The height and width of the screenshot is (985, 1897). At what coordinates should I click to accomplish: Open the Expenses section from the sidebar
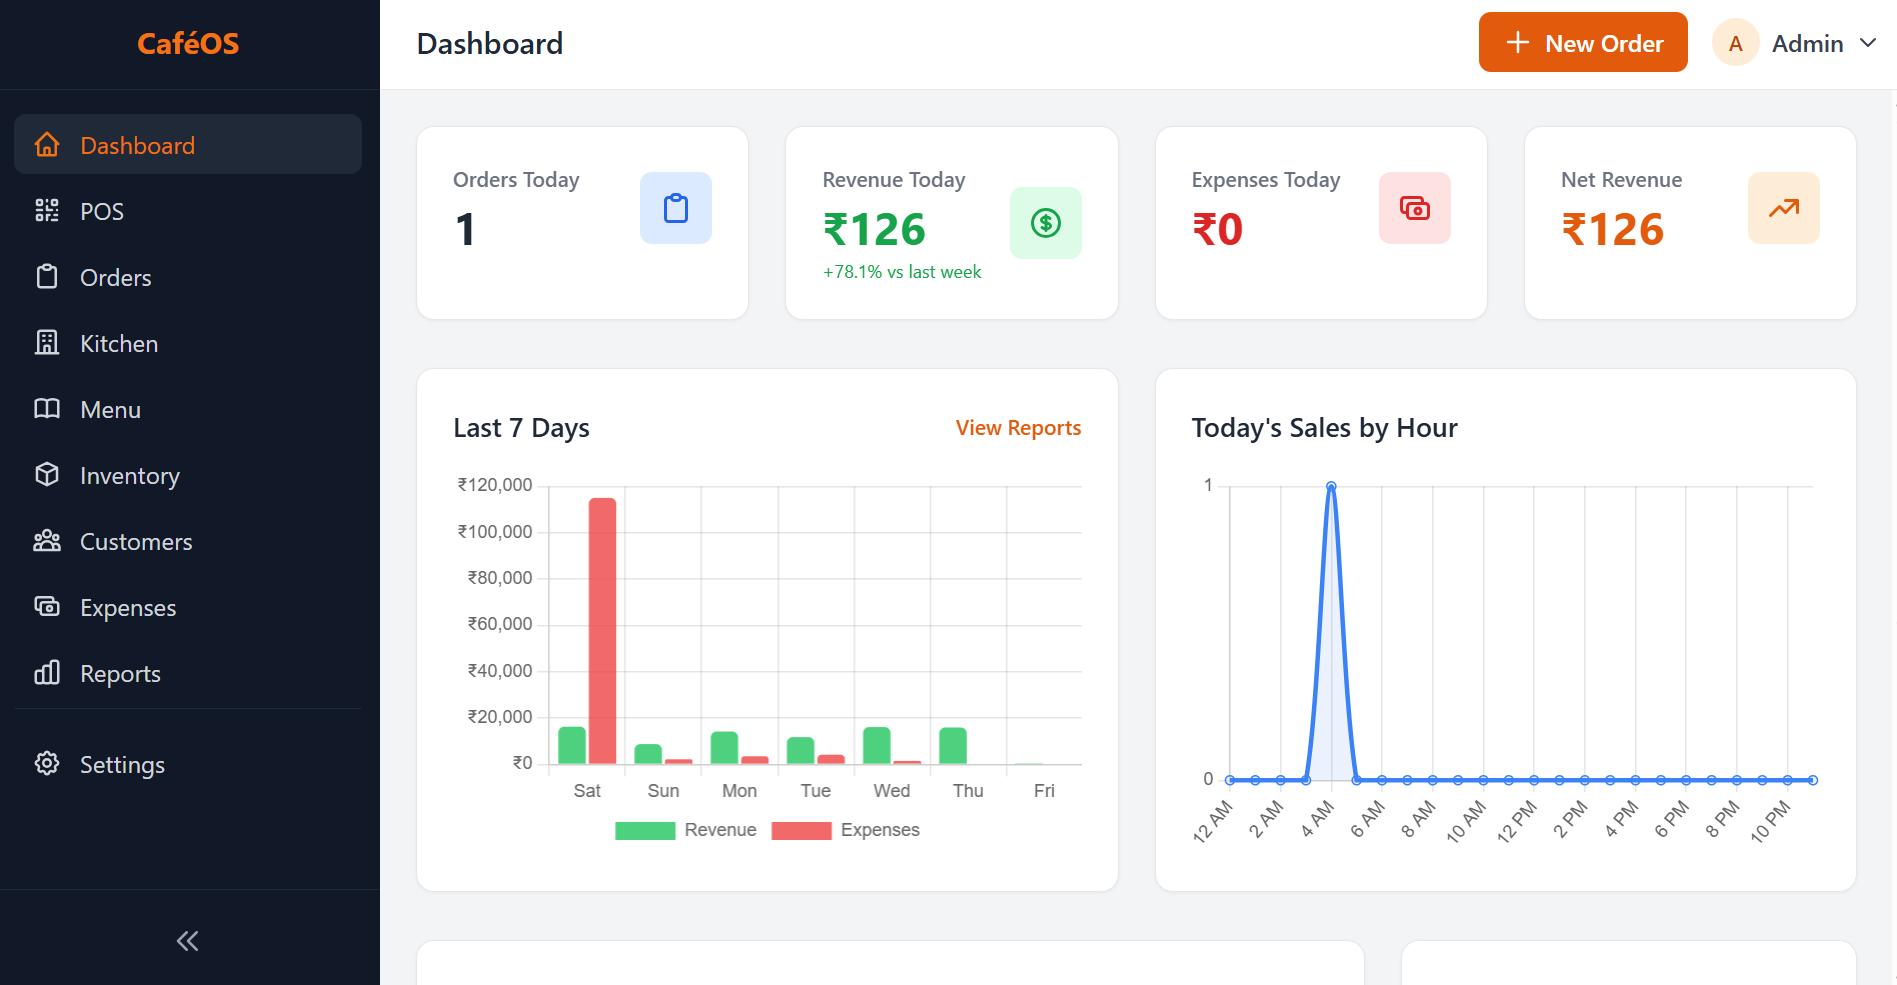tap(127, 606)
